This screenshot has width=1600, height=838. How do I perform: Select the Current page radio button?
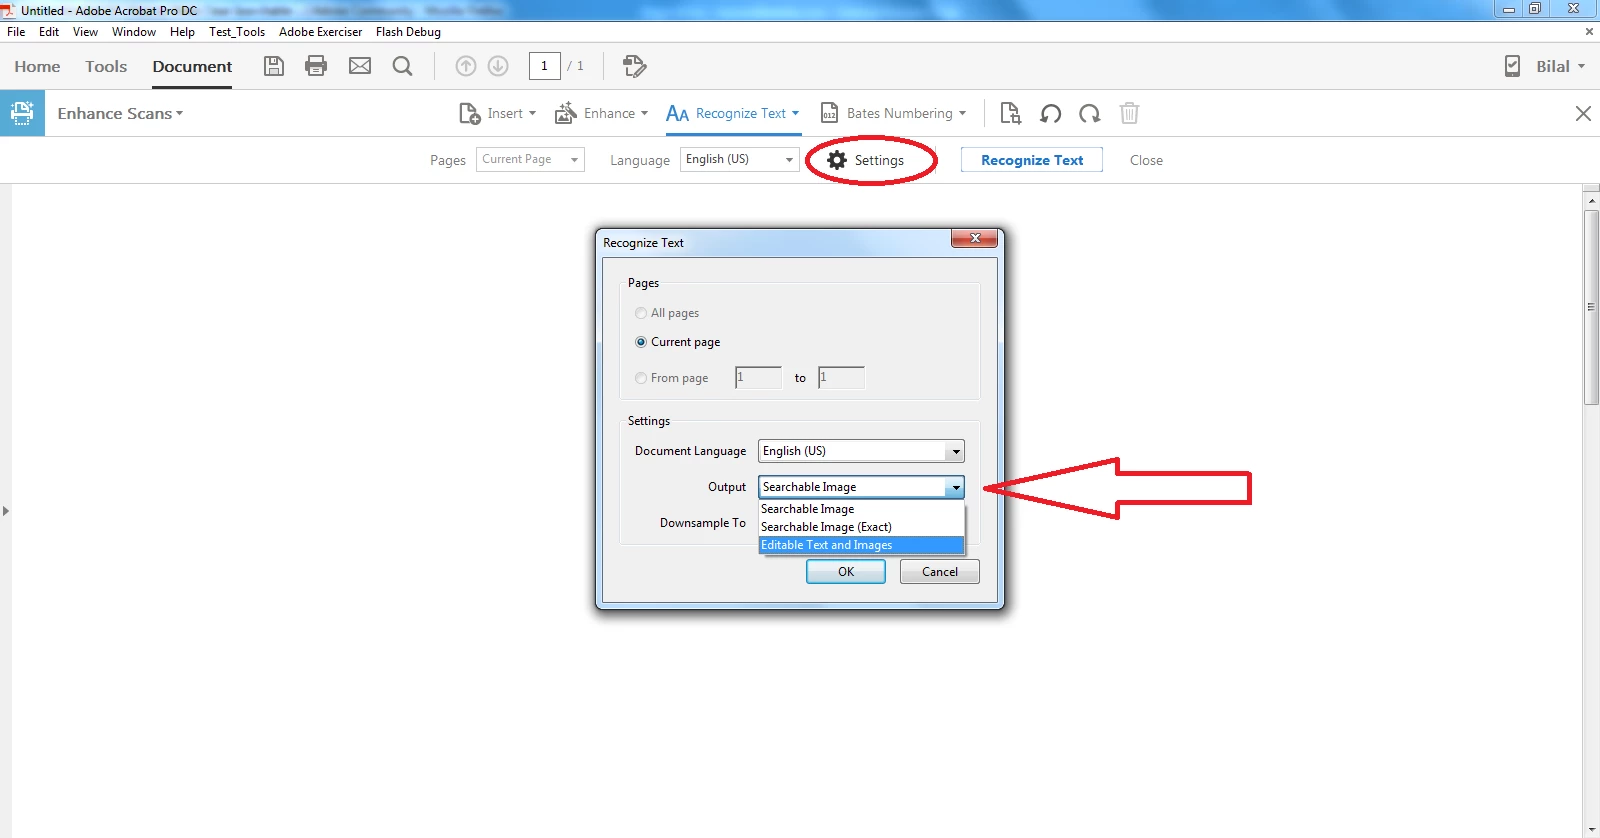coord(641,342)
